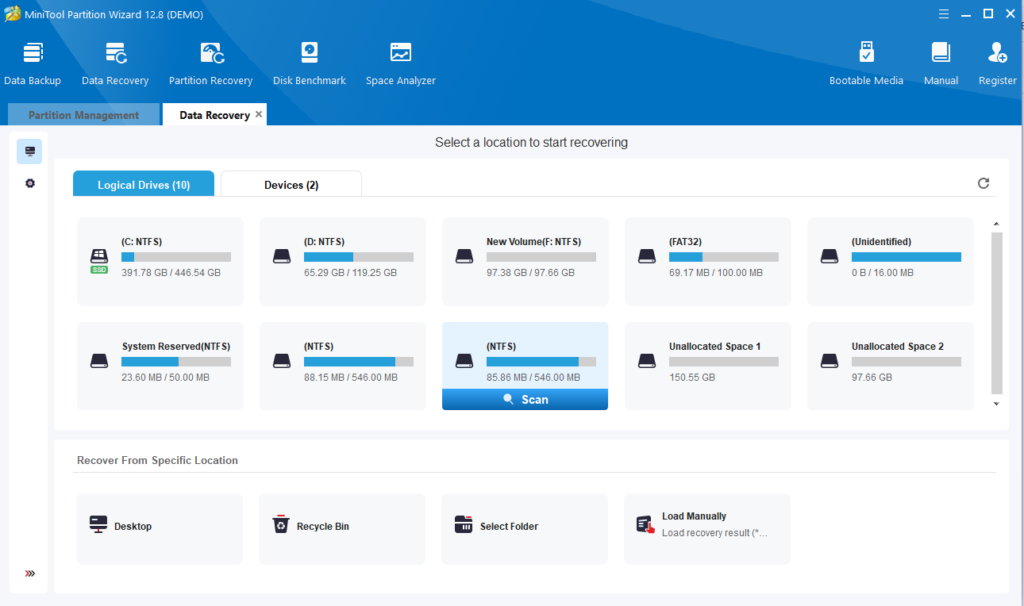Image resolution: width=1024 pixels, height=606 pixels.
Task: Switch to the Devices (2) tab
Action: click(x=291, y=184)
